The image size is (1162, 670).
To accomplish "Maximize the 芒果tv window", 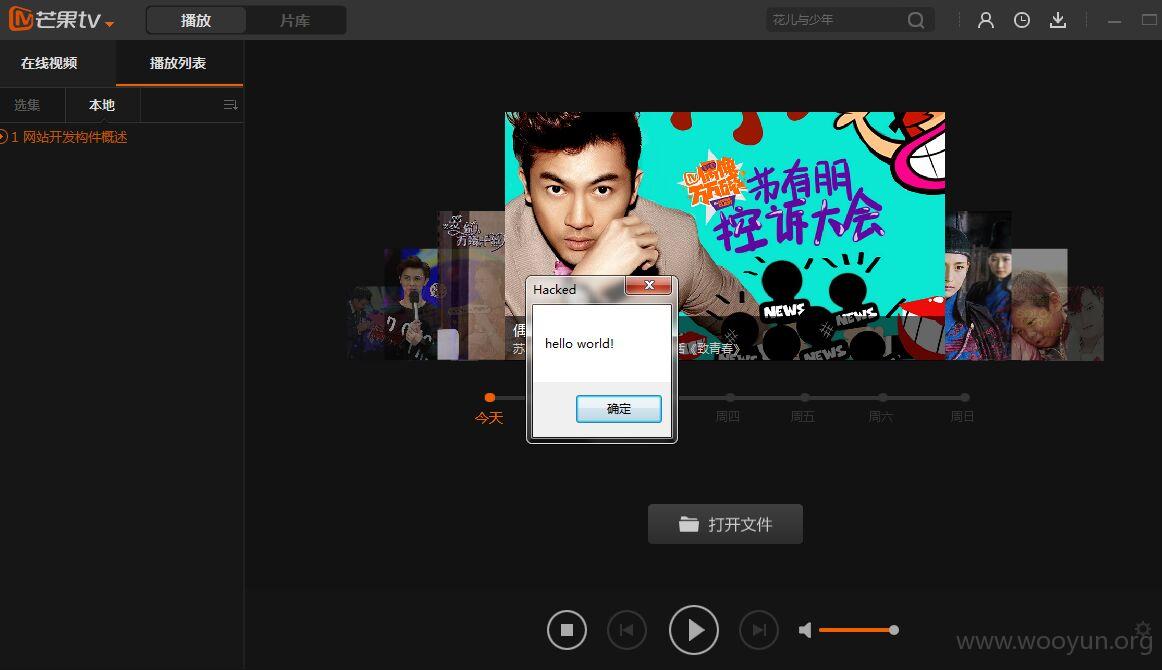I will (1149, 20).
